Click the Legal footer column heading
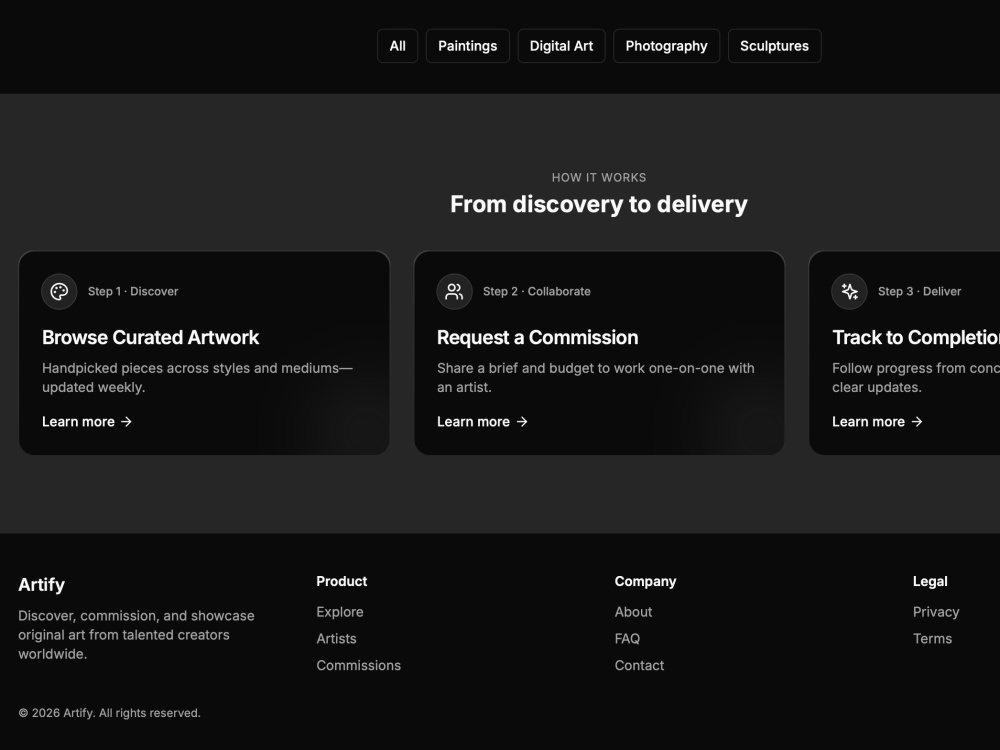This screenshot has height=750, width=1000. coord(930,582)
